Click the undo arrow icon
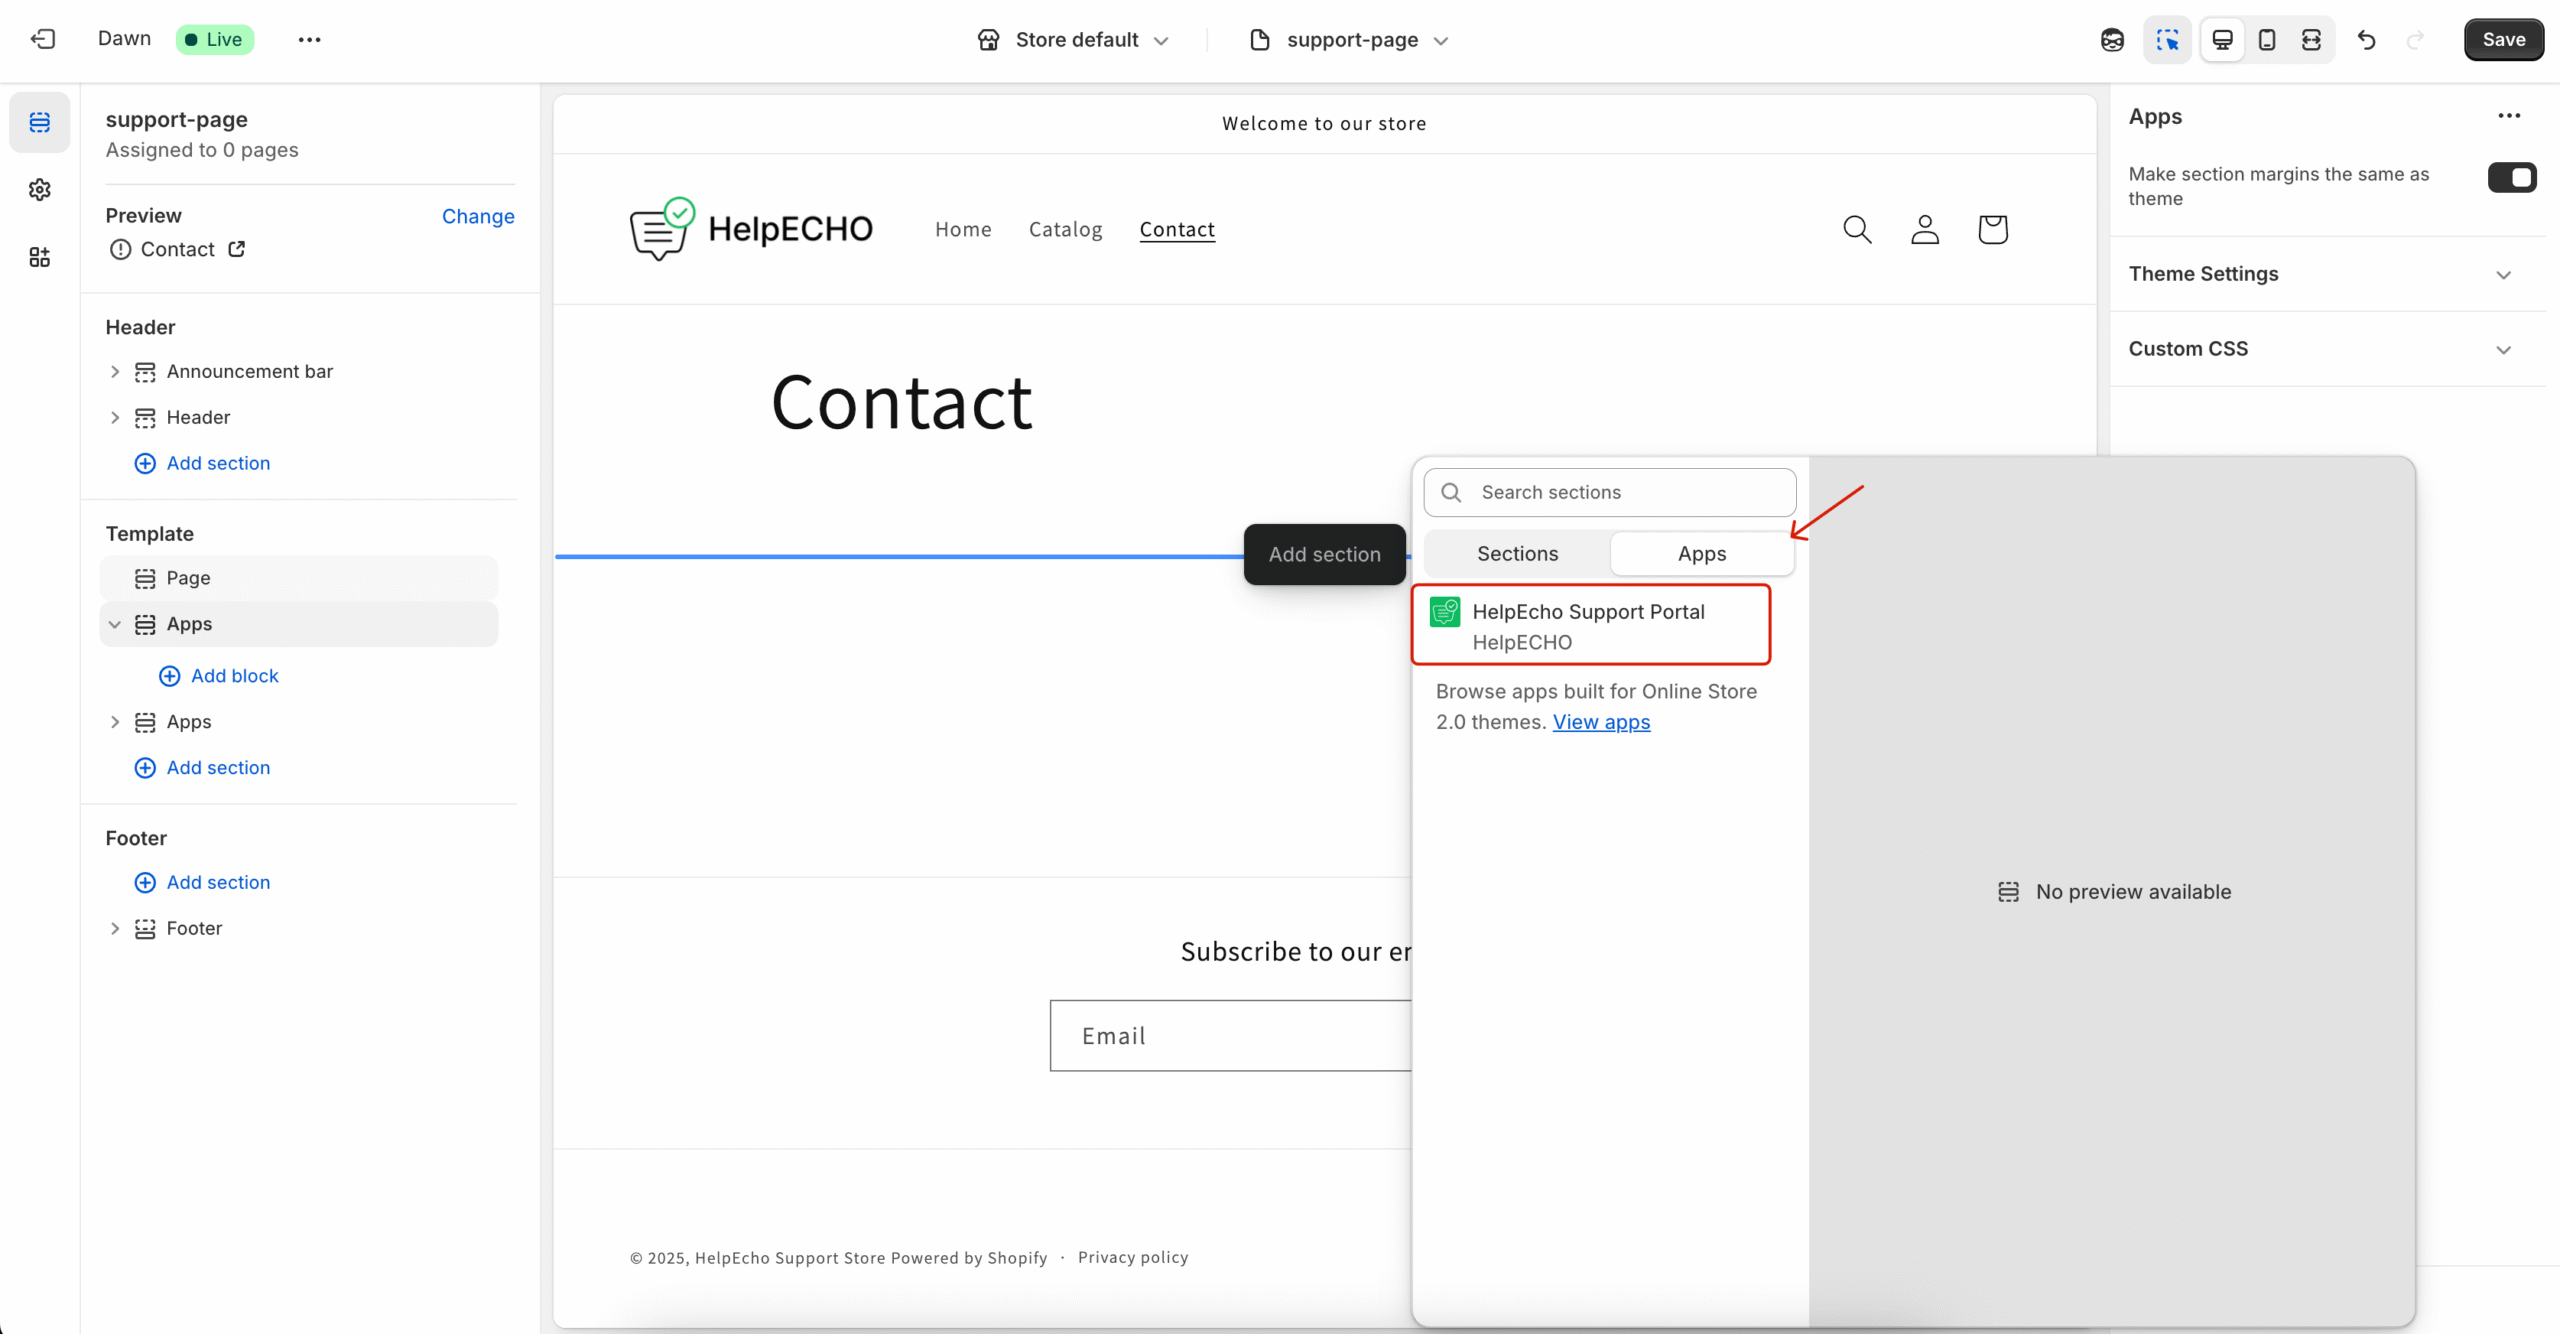This screenshot has width=2560, height=1334. point(2366,40)
